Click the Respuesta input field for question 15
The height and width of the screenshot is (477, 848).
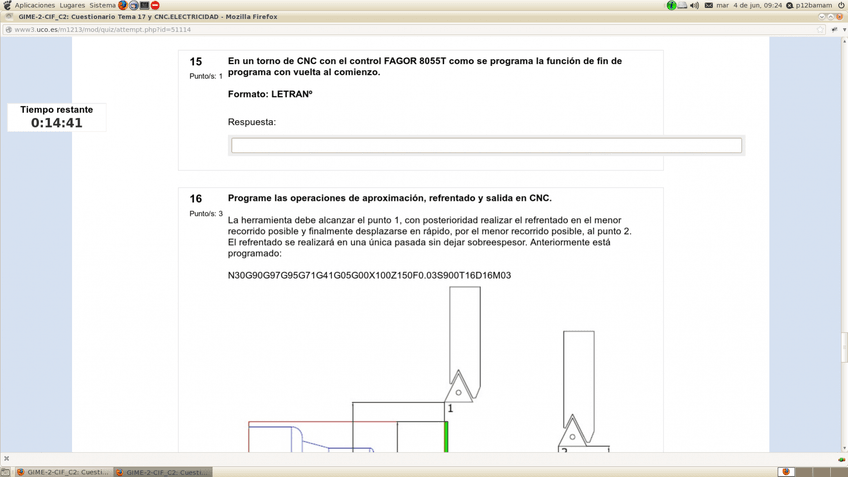point(486,146)
